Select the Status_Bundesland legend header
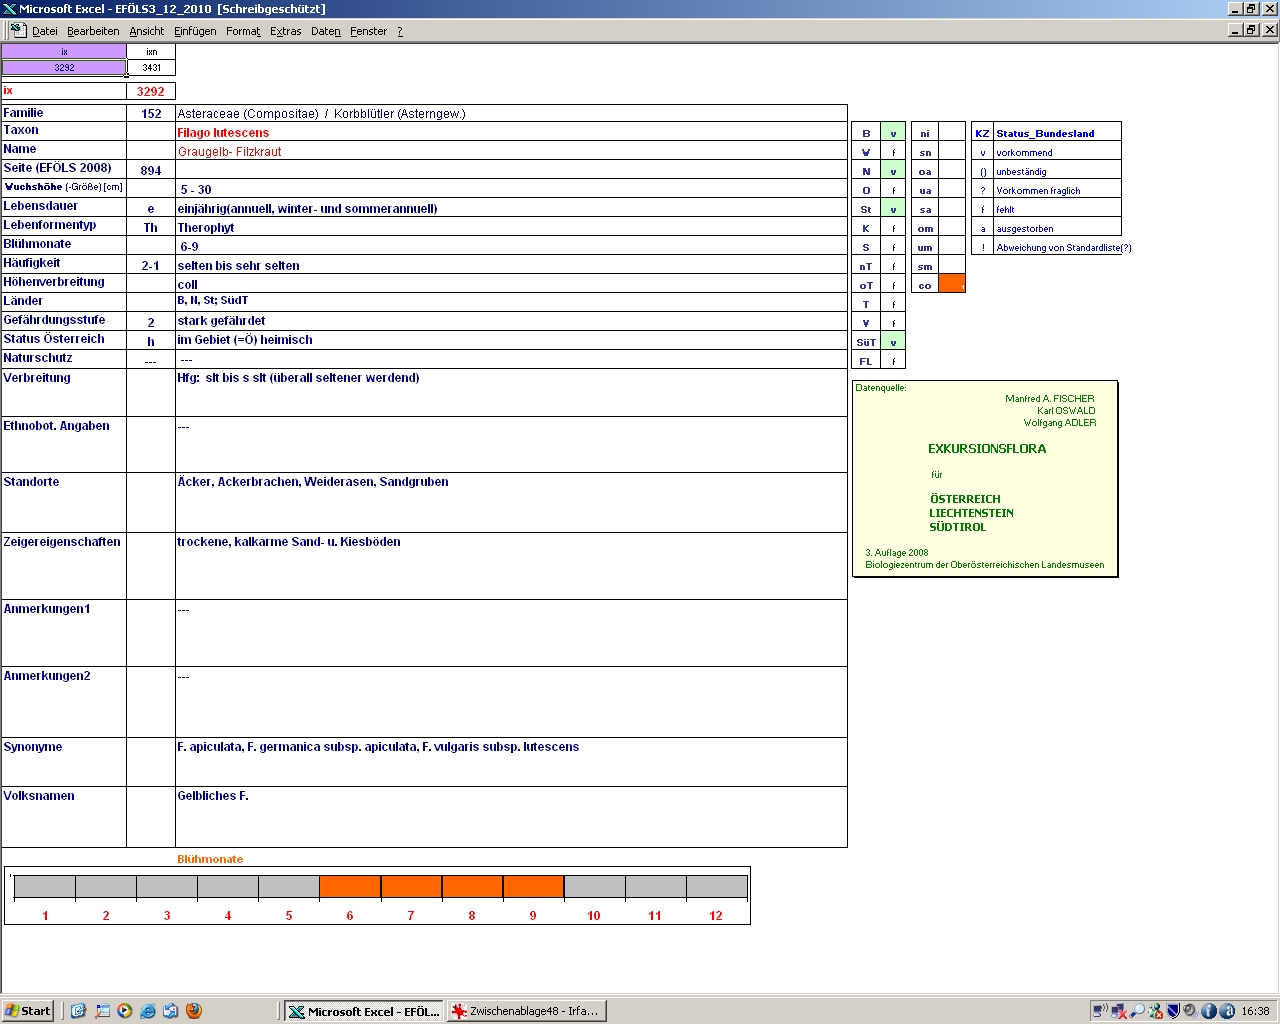The image size is (1280, 1024). click(x=1045, y=133)
